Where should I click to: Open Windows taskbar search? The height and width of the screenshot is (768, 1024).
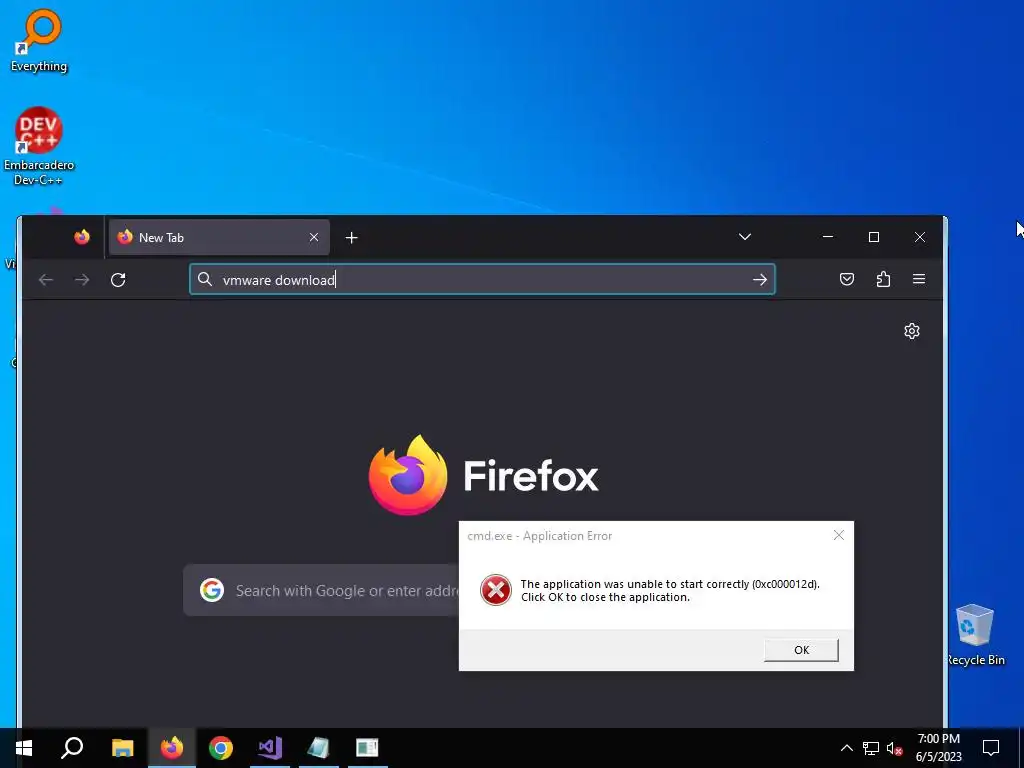coord(72,748)
